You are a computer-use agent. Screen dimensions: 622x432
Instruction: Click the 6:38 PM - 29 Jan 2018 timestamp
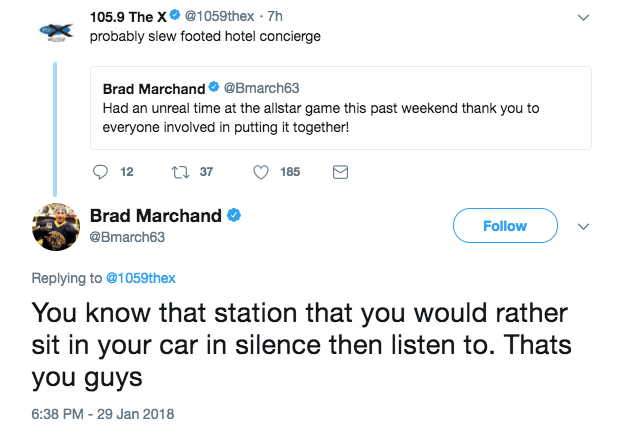click(x=103, y=414)
